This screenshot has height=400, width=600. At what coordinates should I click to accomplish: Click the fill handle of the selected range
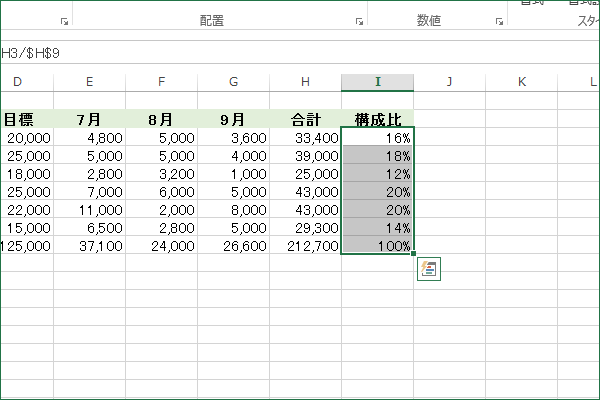pyautogui.click(x=413, y=253)
